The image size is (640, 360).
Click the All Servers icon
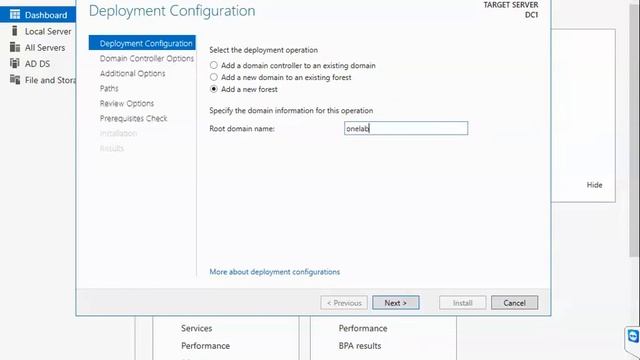15,47
